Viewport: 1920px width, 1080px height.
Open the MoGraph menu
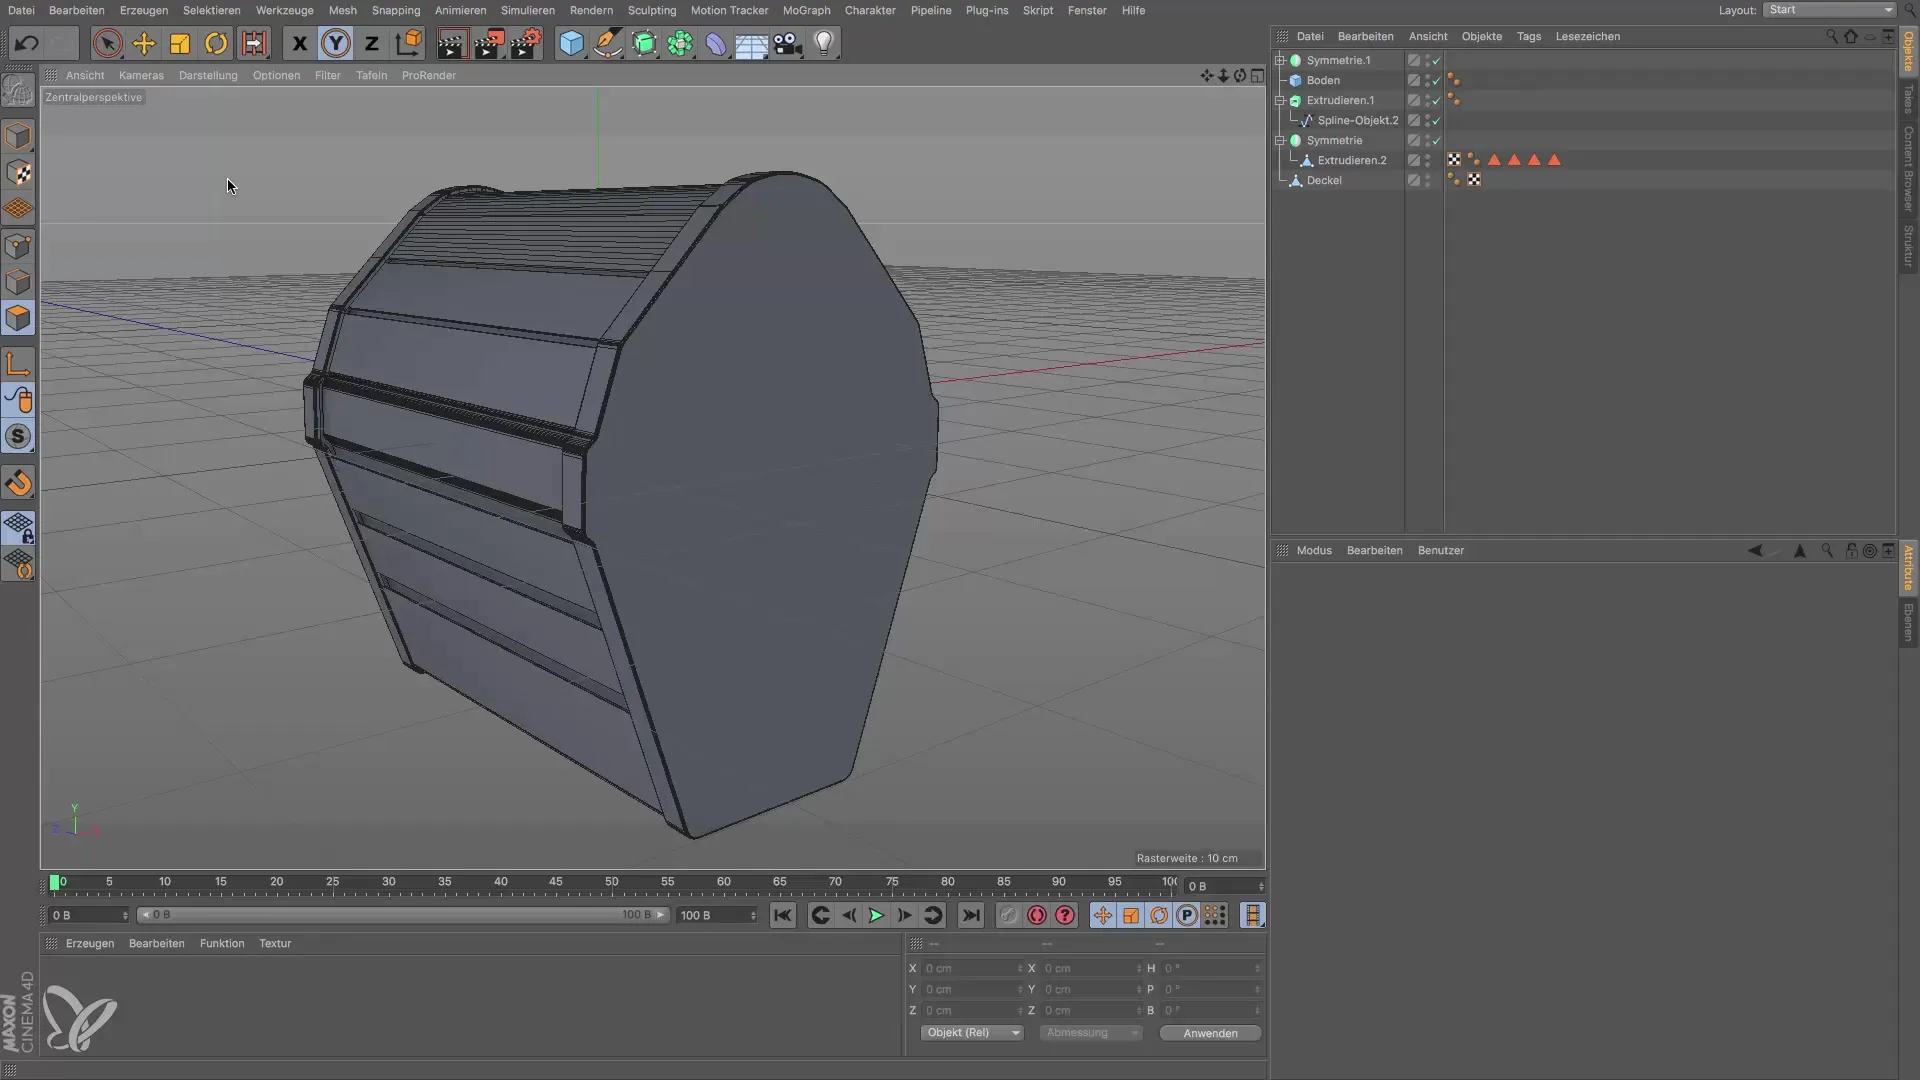(x=806, y=10)
